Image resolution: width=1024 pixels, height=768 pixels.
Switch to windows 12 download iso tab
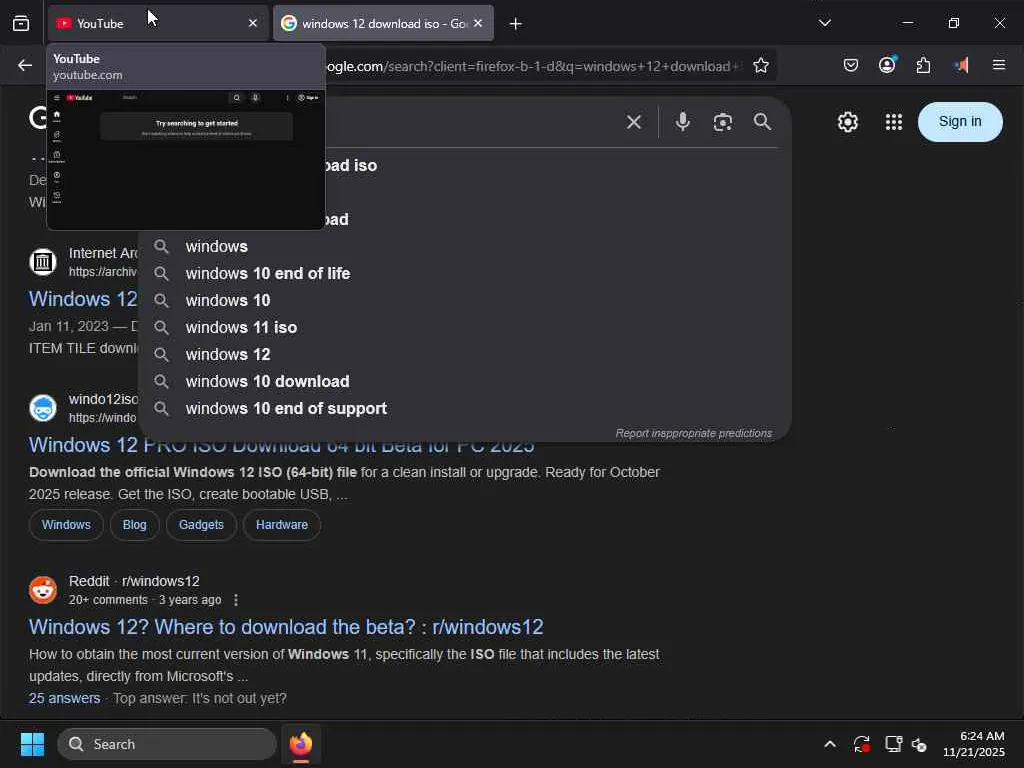[383, 24]
